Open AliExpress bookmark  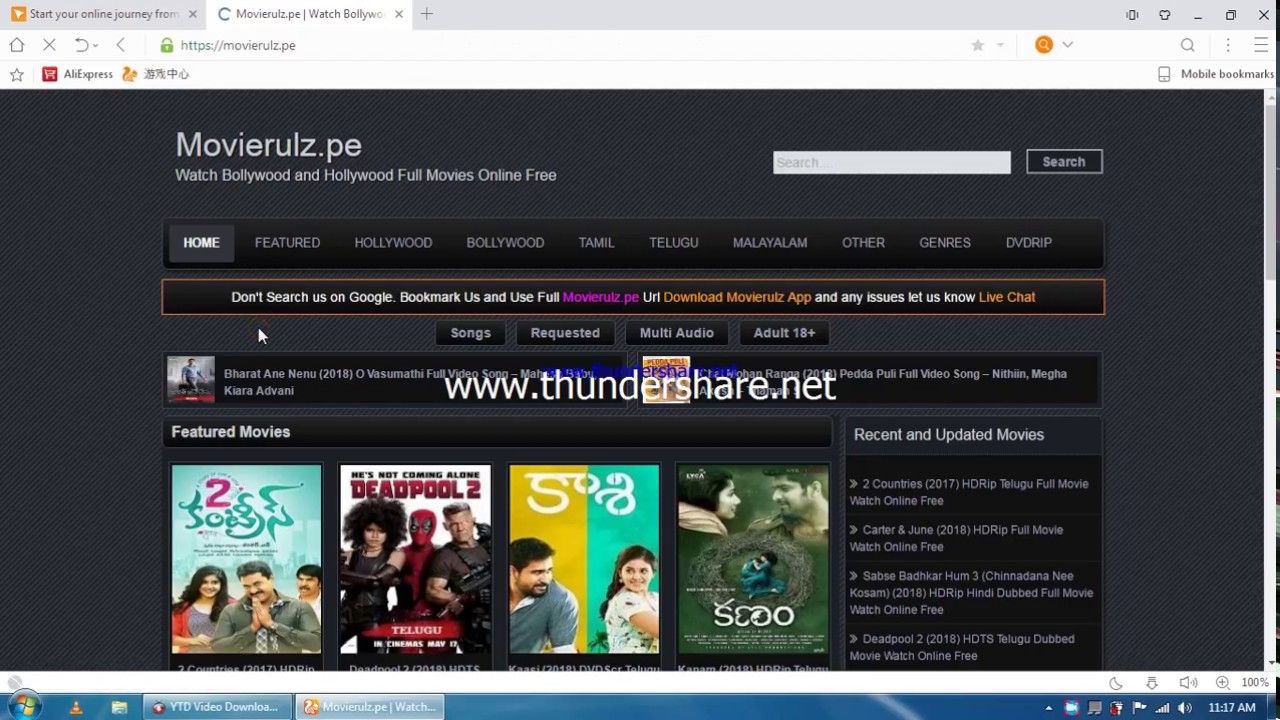click(78, 74)
